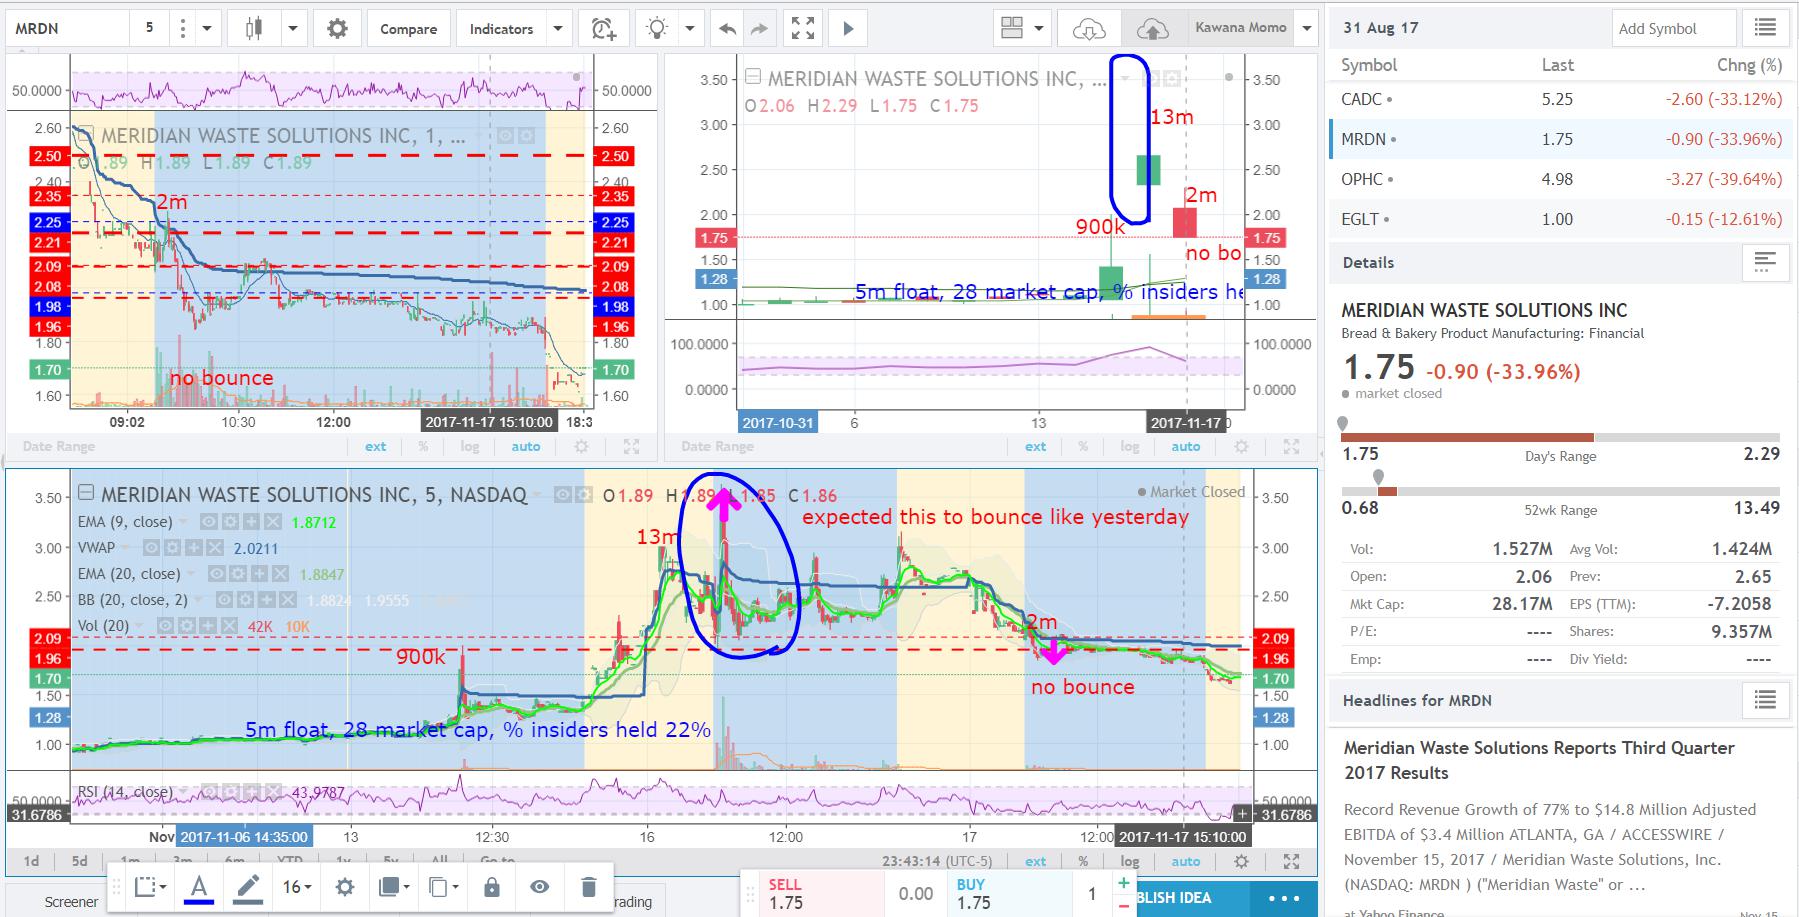
Task: Enter fullscreen mode from the top toolbar
Action: pos(803,29)
